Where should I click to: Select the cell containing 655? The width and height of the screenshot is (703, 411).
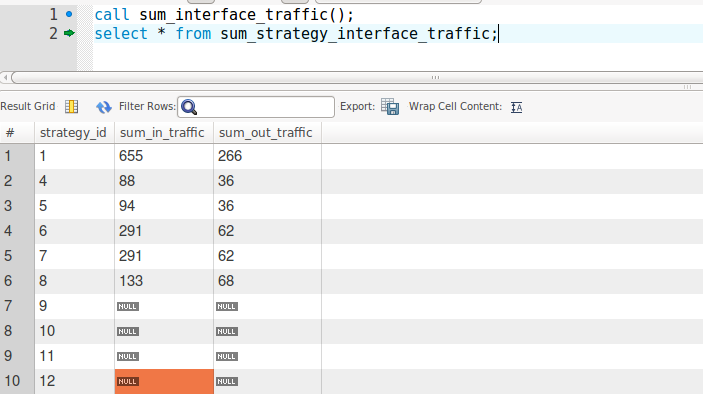(164, 156)
